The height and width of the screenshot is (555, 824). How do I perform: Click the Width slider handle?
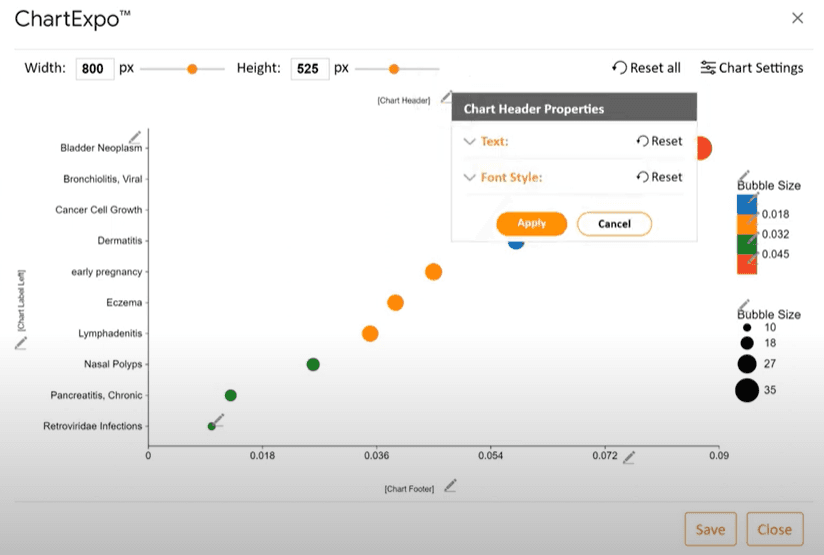(192, 69)
